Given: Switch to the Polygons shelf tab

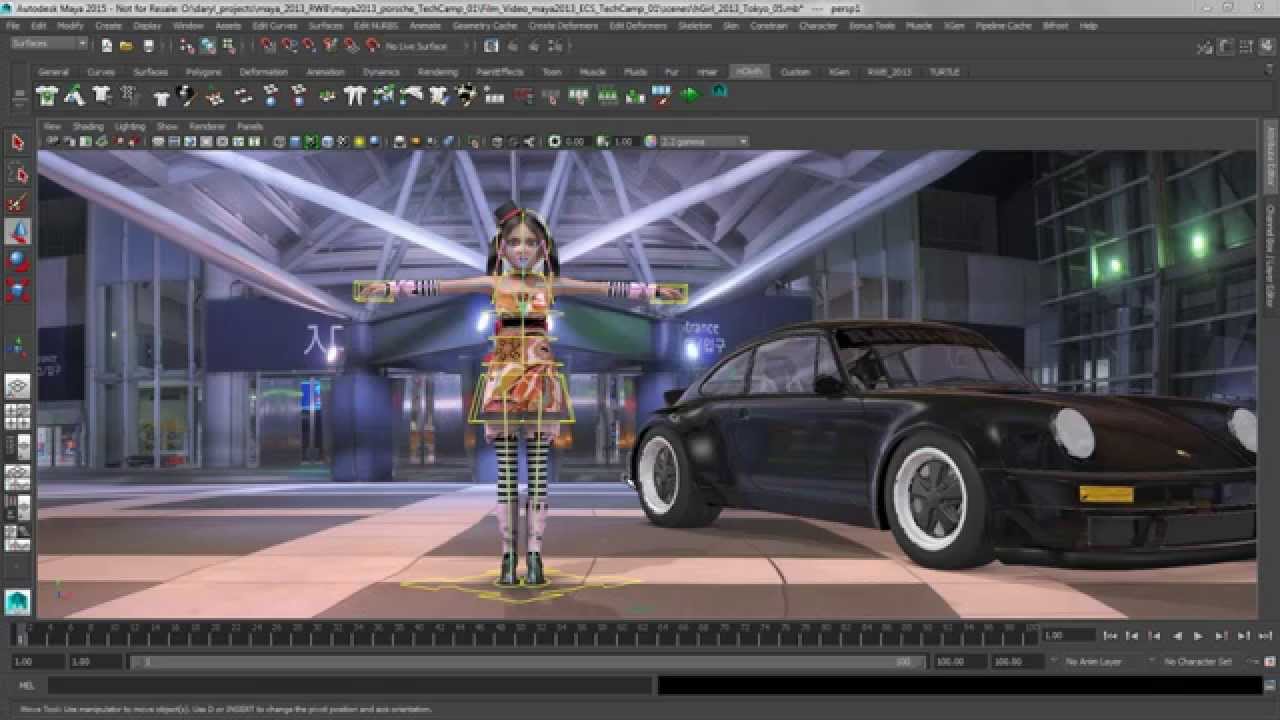Looking at the screenshot, I should point(203,72).
